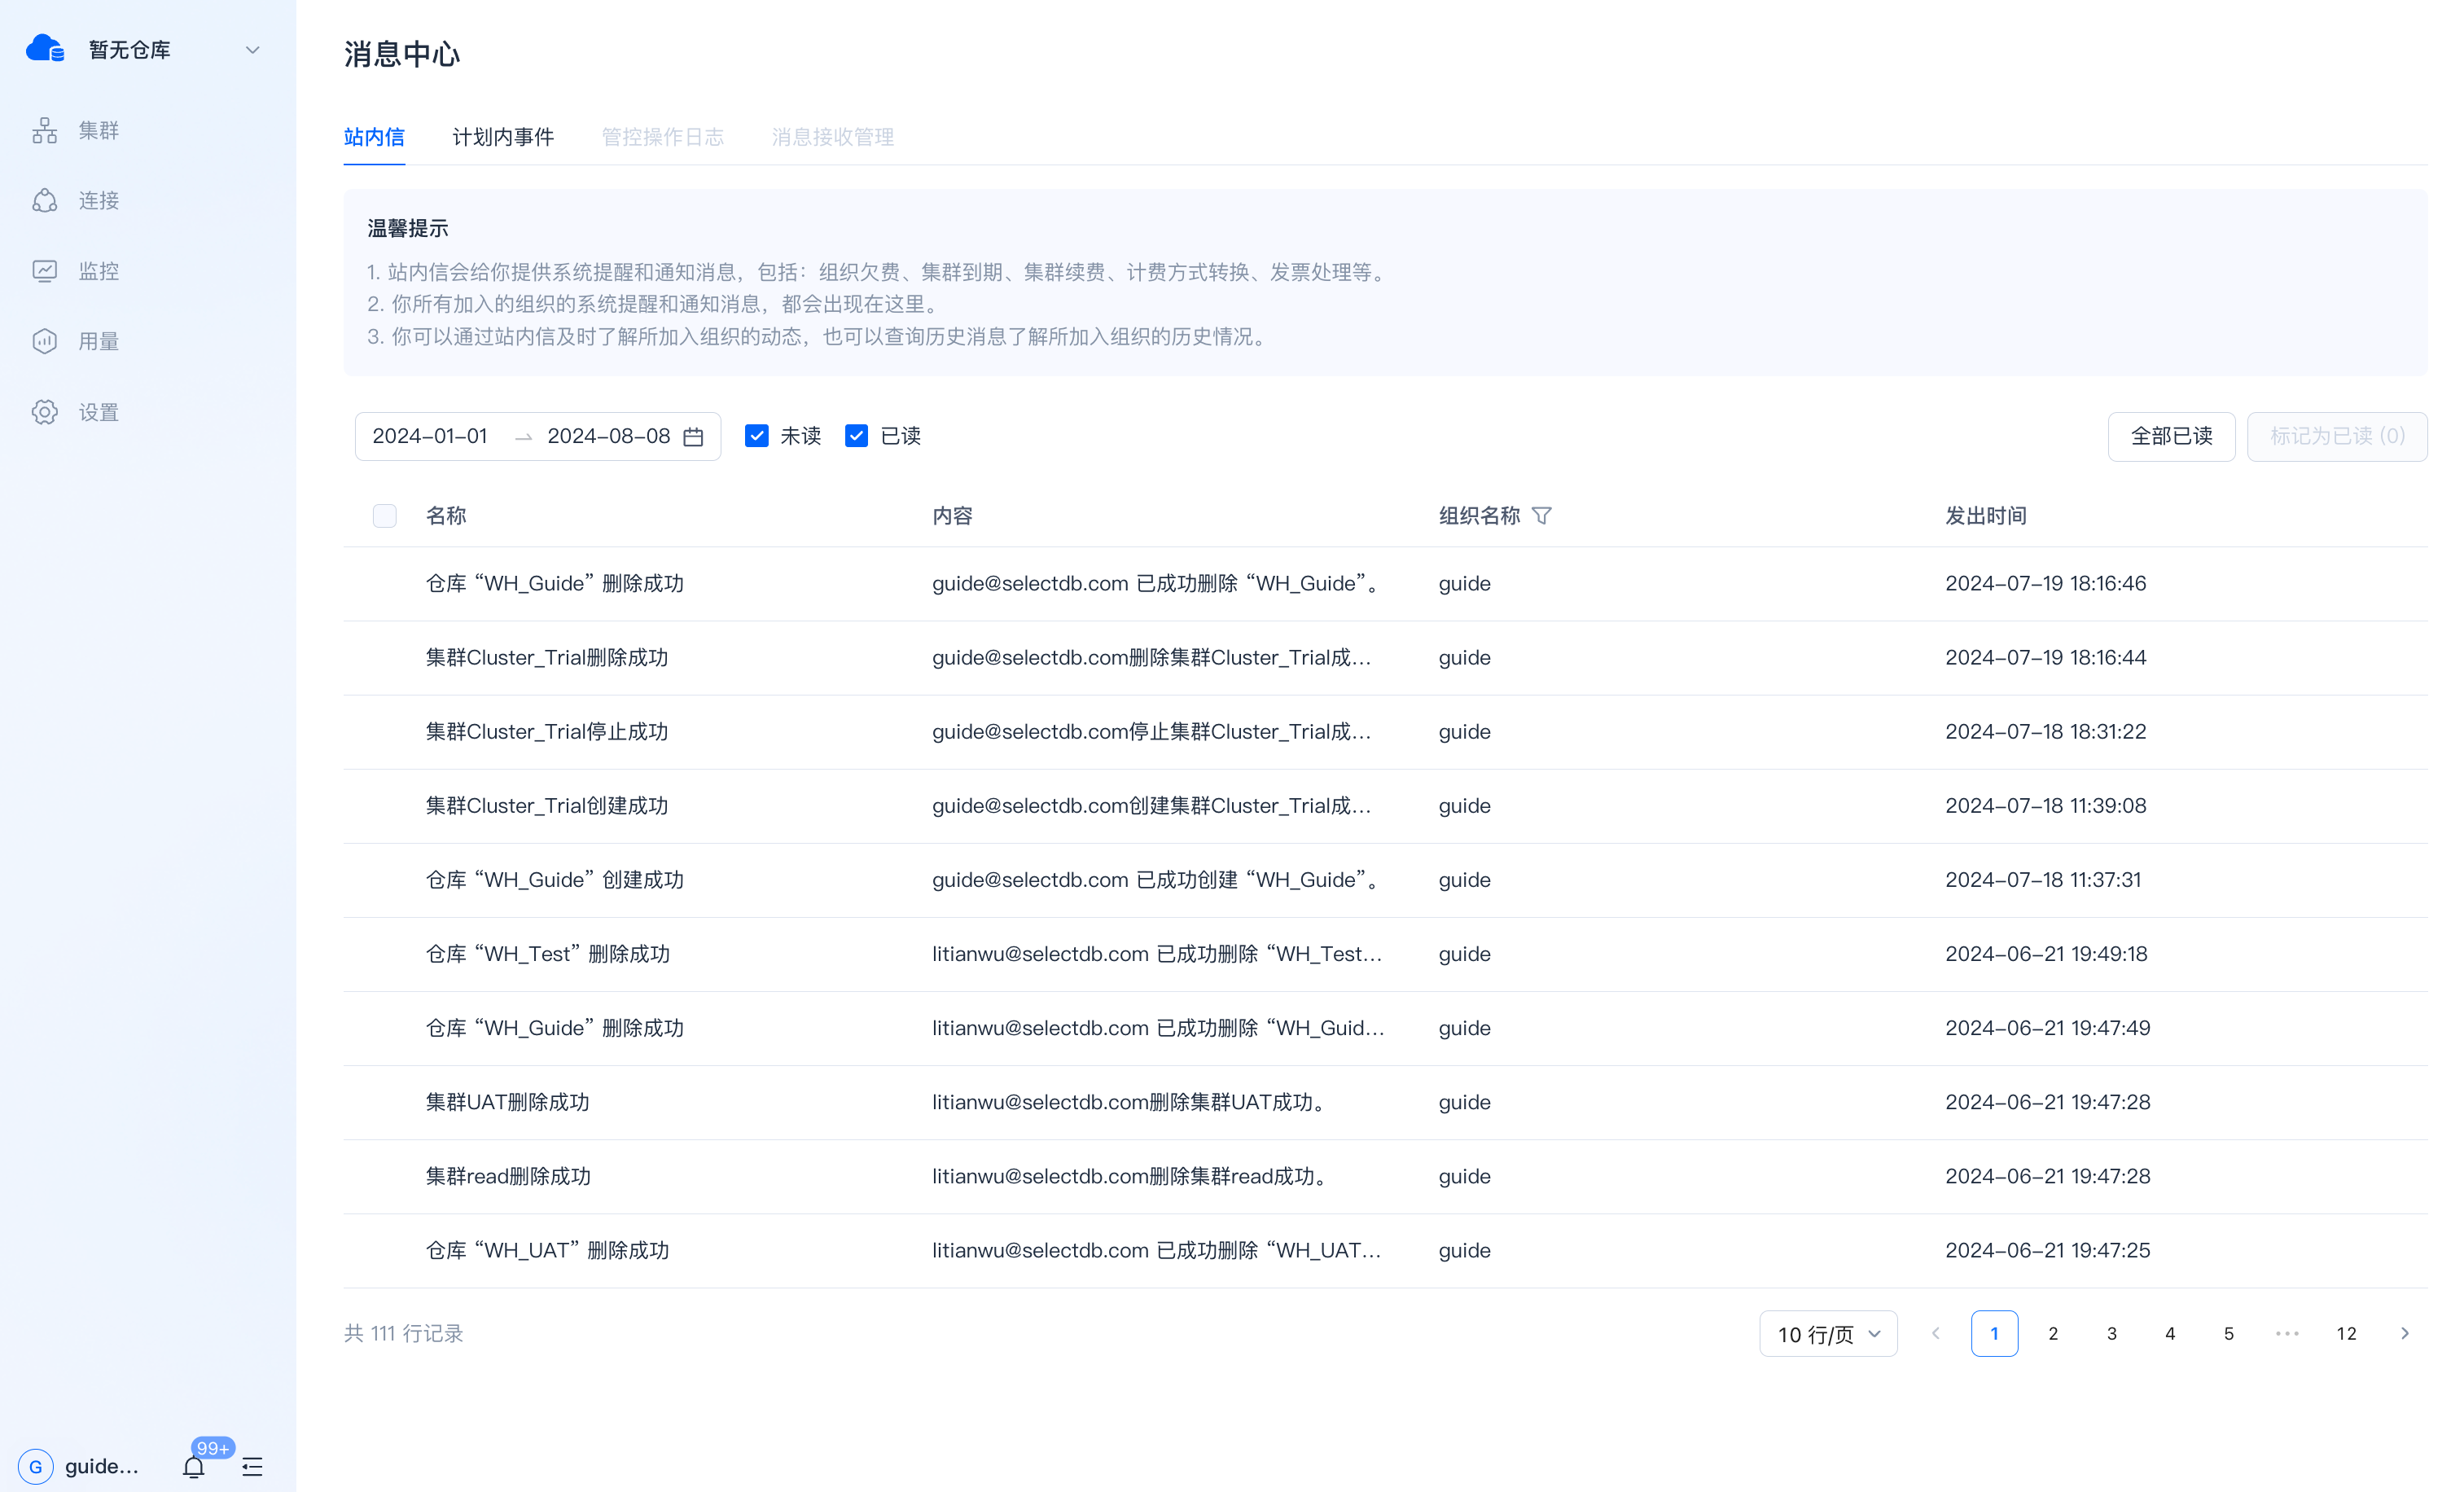Screen dimensions: 2464x1492
Task: Collapse sidebar using the menu-fold icon
Action: coord(252,1466)
